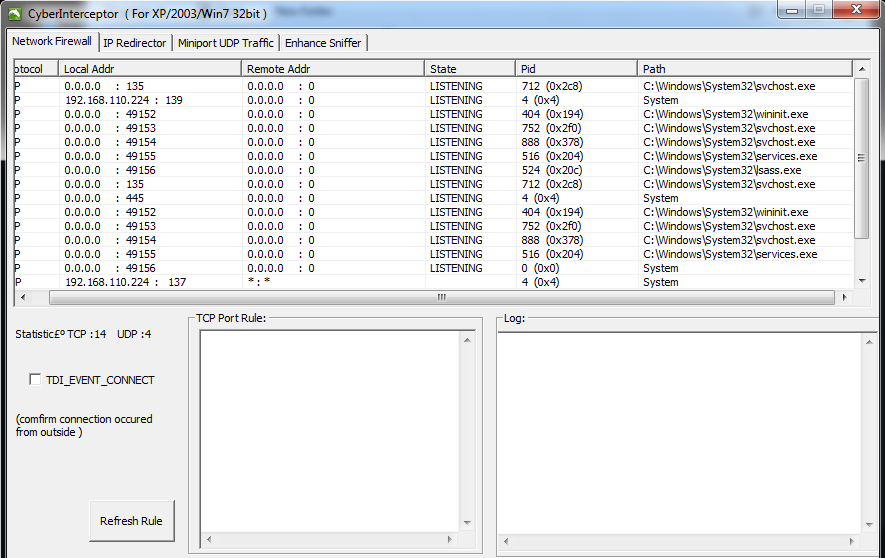Click connection list horizontal scroll left arrow
The width and height of the screenshot is (885, 558).
coord(23,297)
